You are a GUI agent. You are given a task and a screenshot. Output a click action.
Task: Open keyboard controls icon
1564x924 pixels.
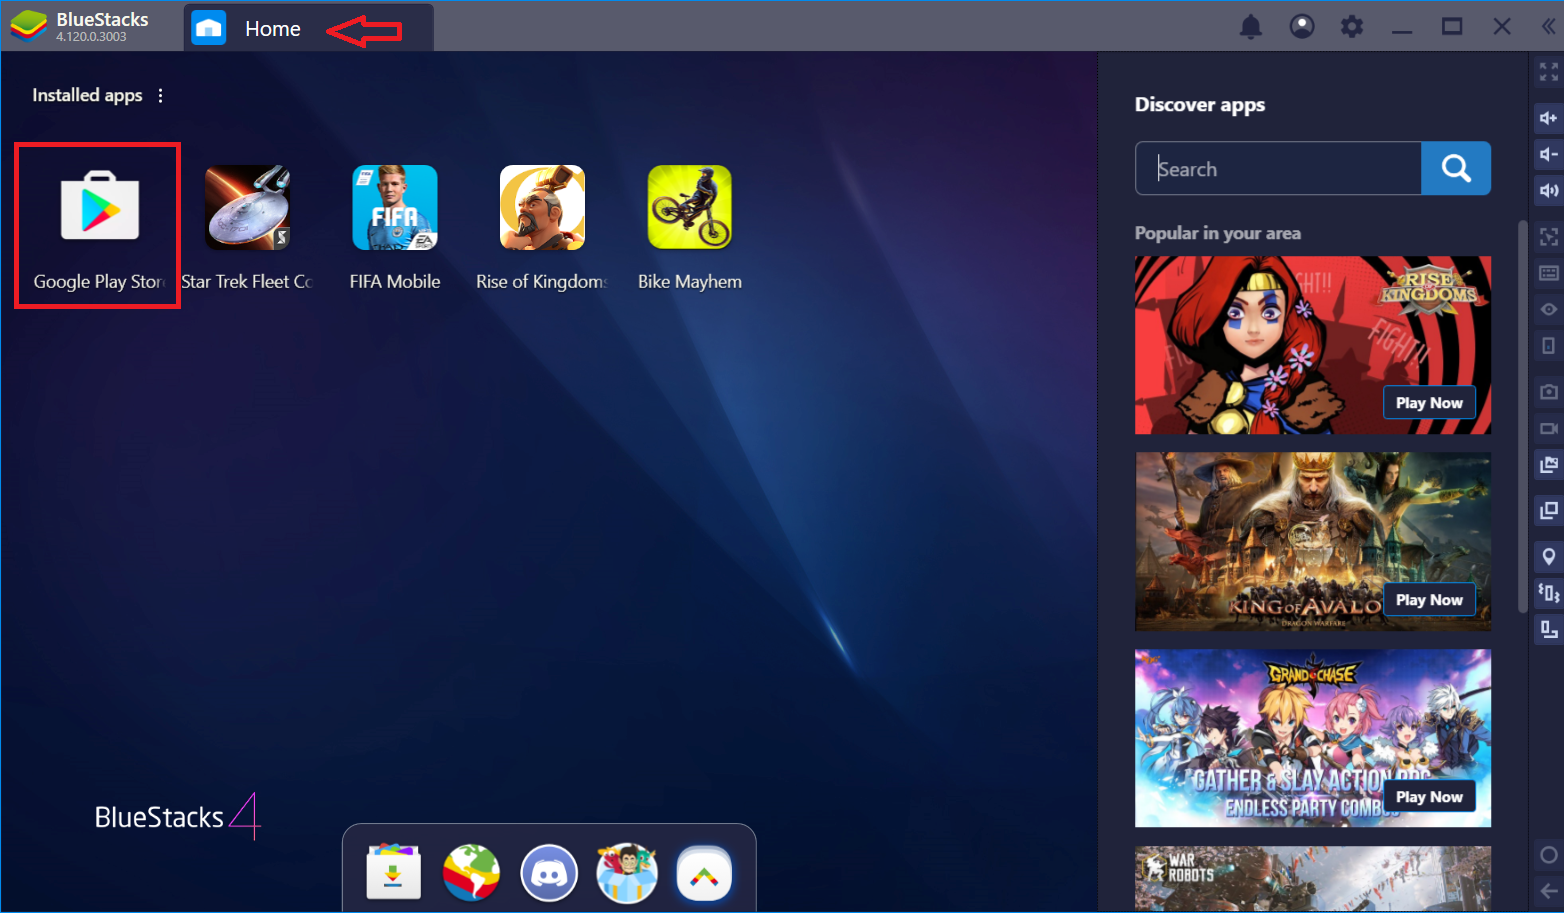pos(1548,273)
